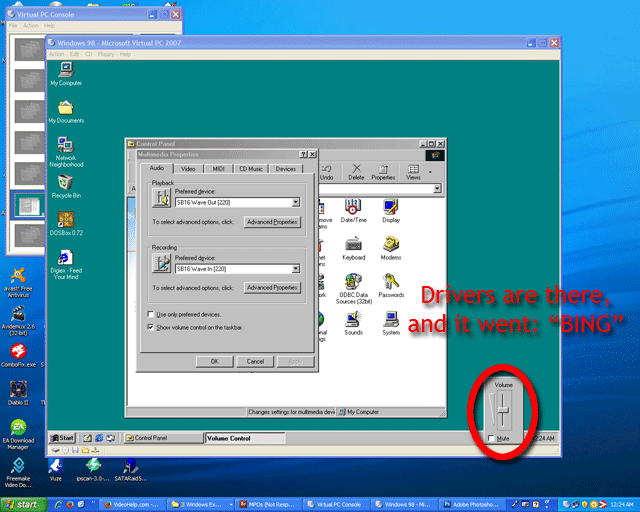Expand Playback preferred device dropdown
640x512 pixels.
tap(296, 202)
